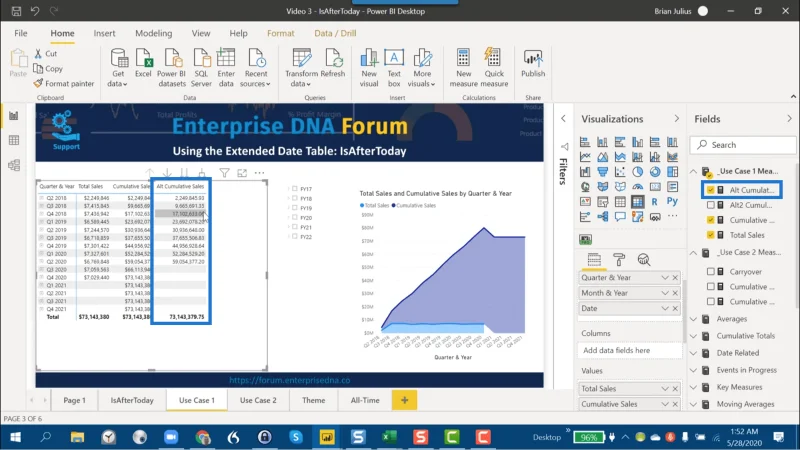Select the scatter chart visualization
Image resolution: width=800 pixels, height=450 pixels.
(620, 172)
